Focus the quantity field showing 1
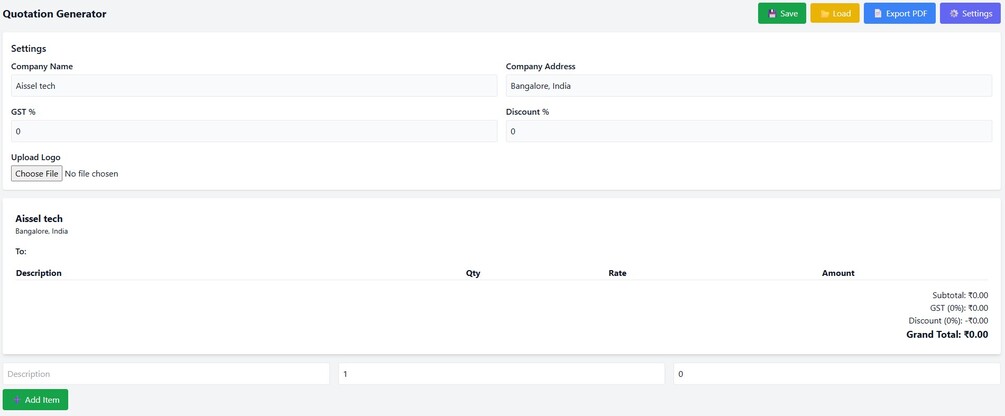This screenshot has width=1005, height=416. pos(501,374)
